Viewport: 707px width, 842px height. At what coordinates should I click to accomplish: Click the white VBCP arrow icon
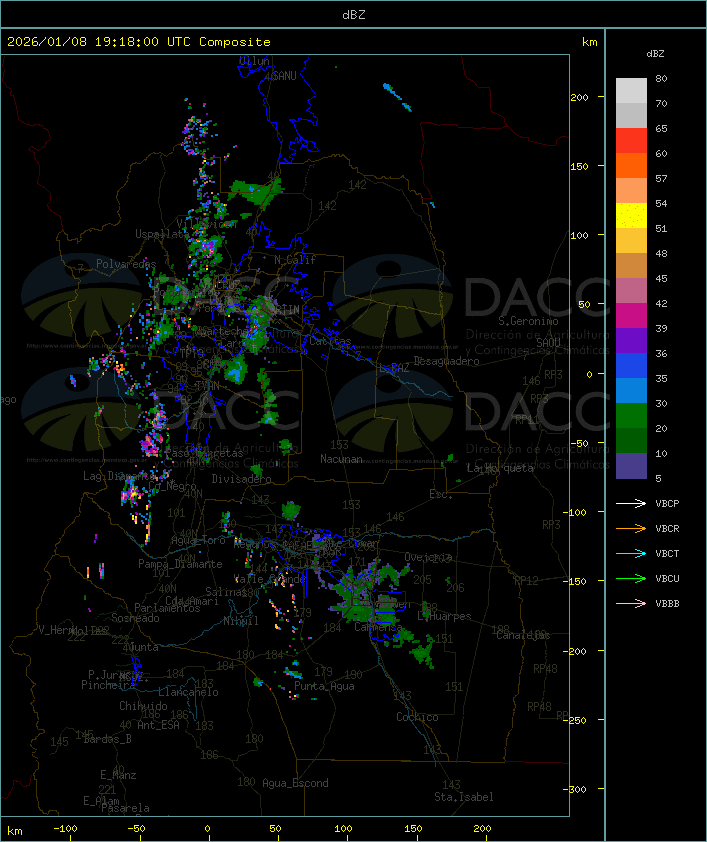(x=632, y=504)
